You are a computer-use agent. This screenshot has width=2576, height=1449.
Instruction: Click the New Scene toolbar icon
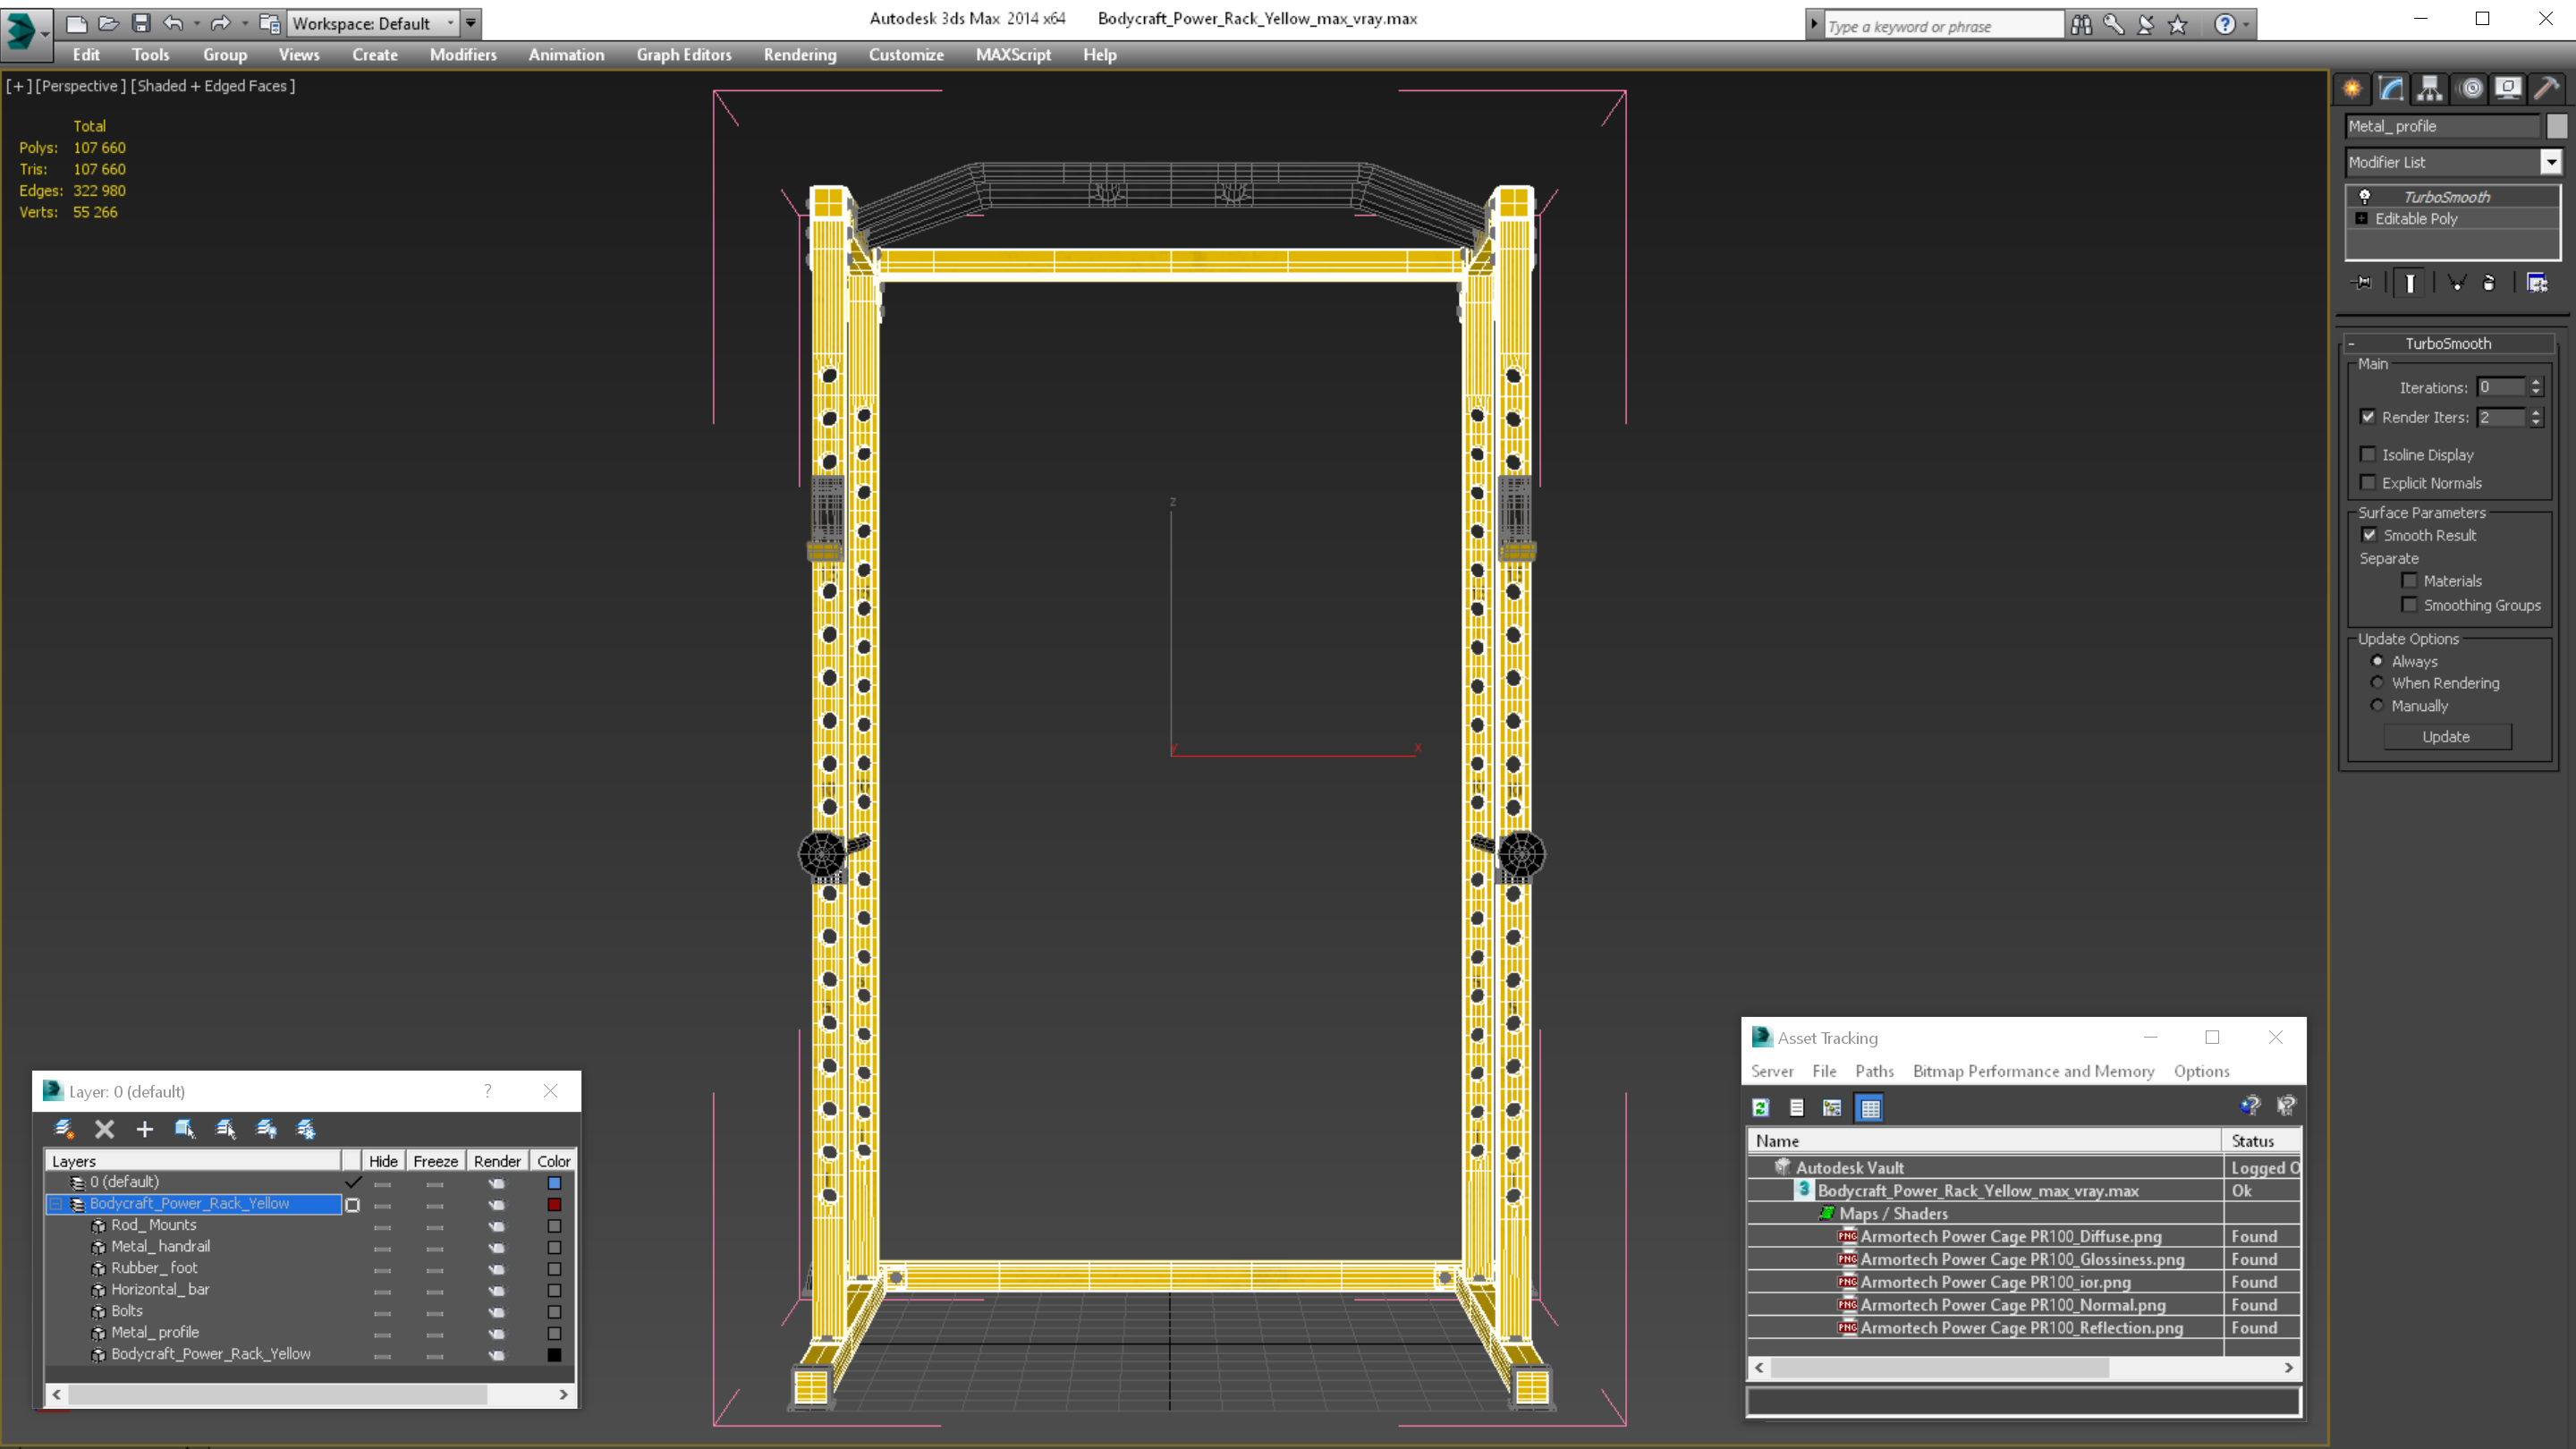tap(76, 23)
